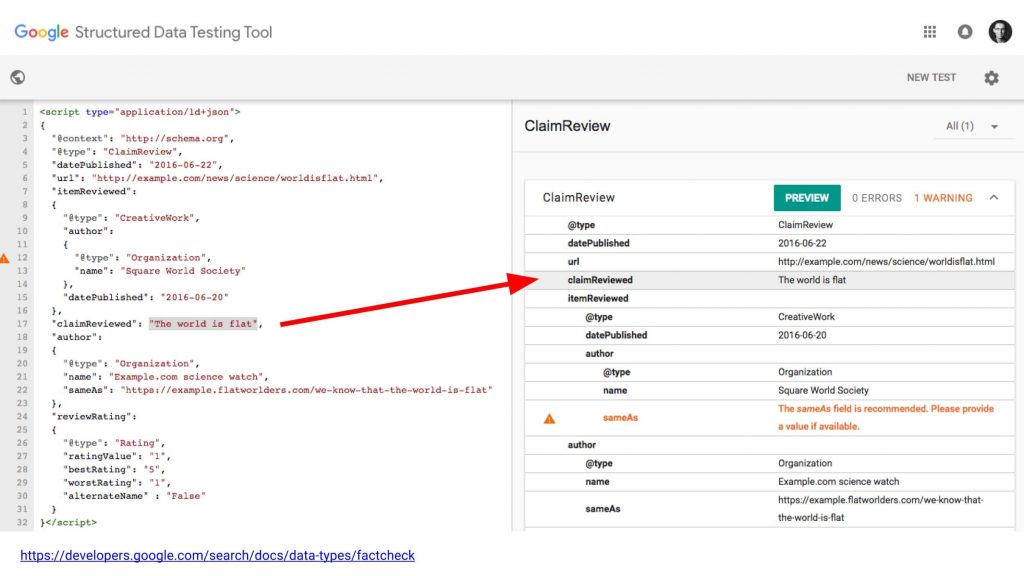
Task: Click the warning triangle beside line 12
Action: coord(5,258)
